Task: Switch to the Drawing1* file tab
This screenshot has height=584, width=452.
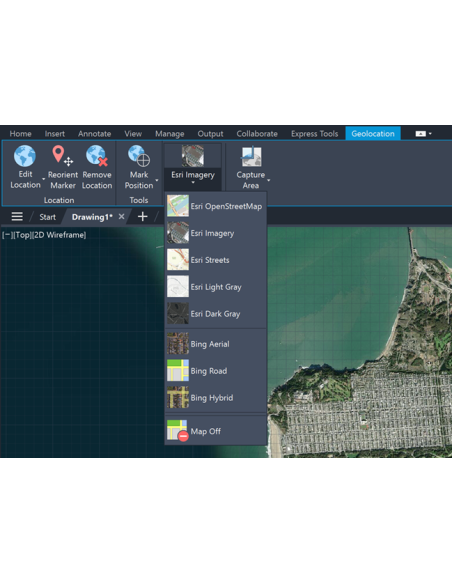Action: coord(92,217)
